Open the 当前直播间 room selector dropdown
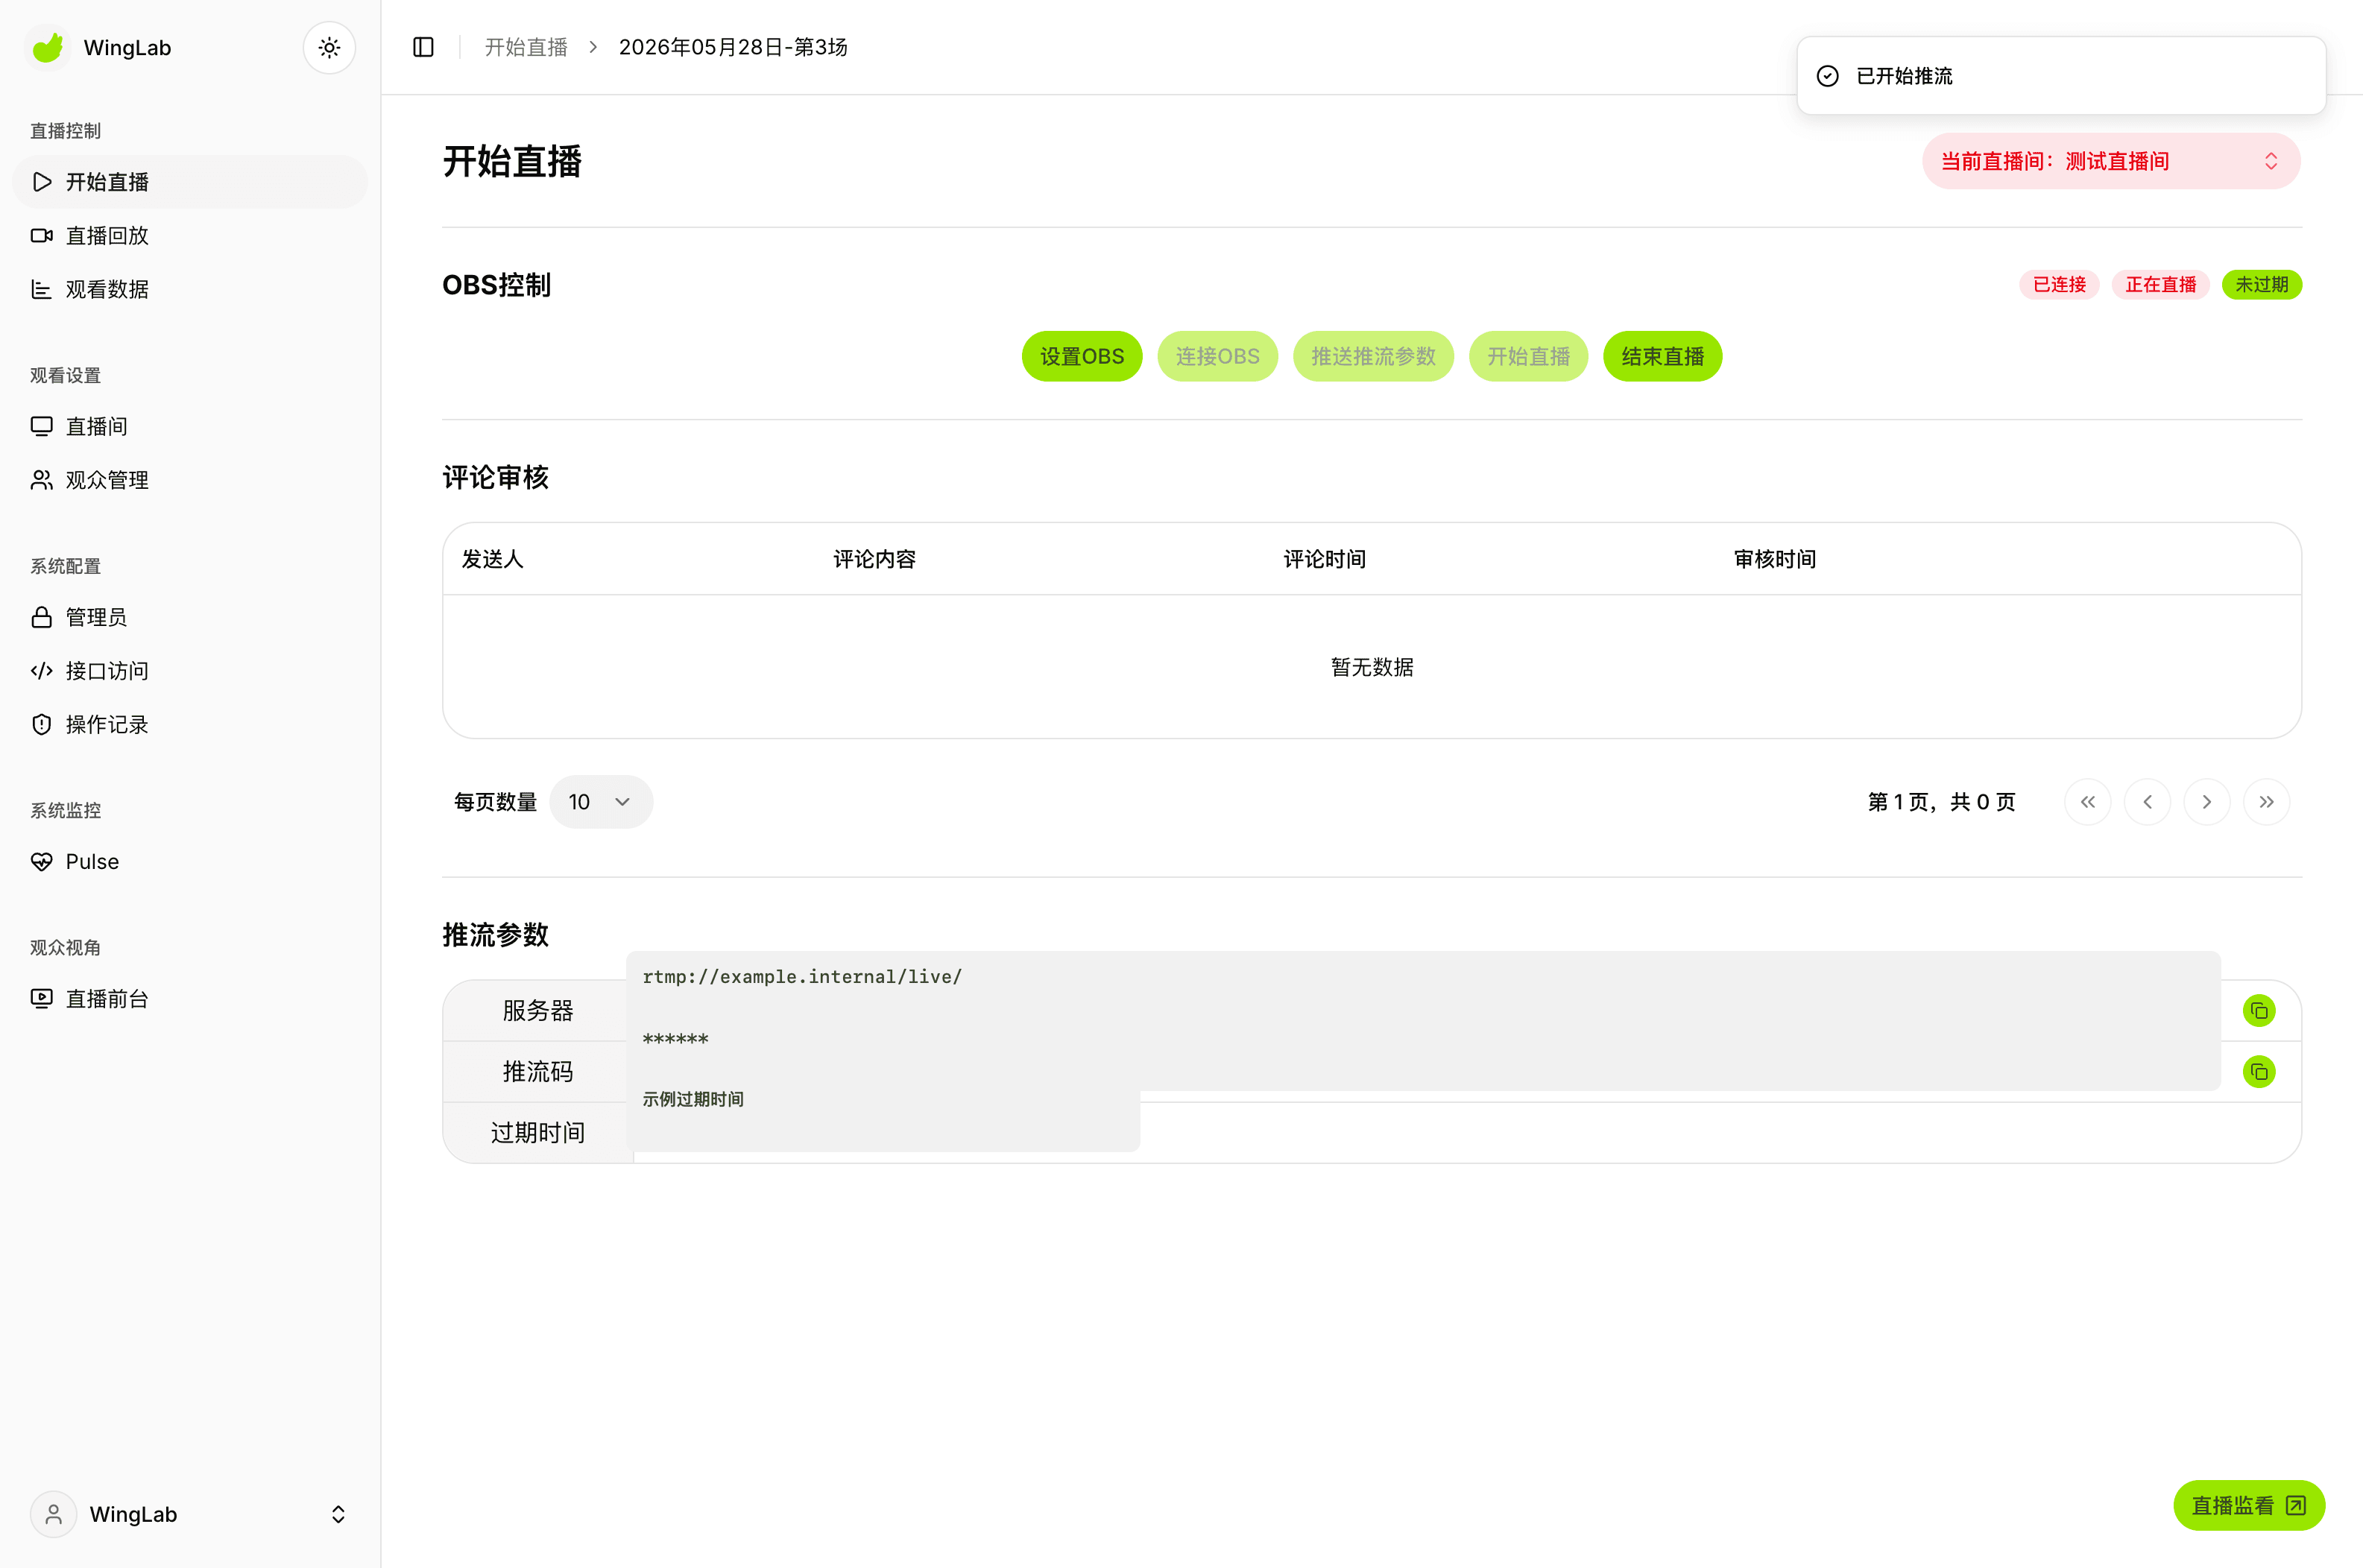Image resolution: width=2363 pixels, height=1568 pixels. tap(2111, 161)
